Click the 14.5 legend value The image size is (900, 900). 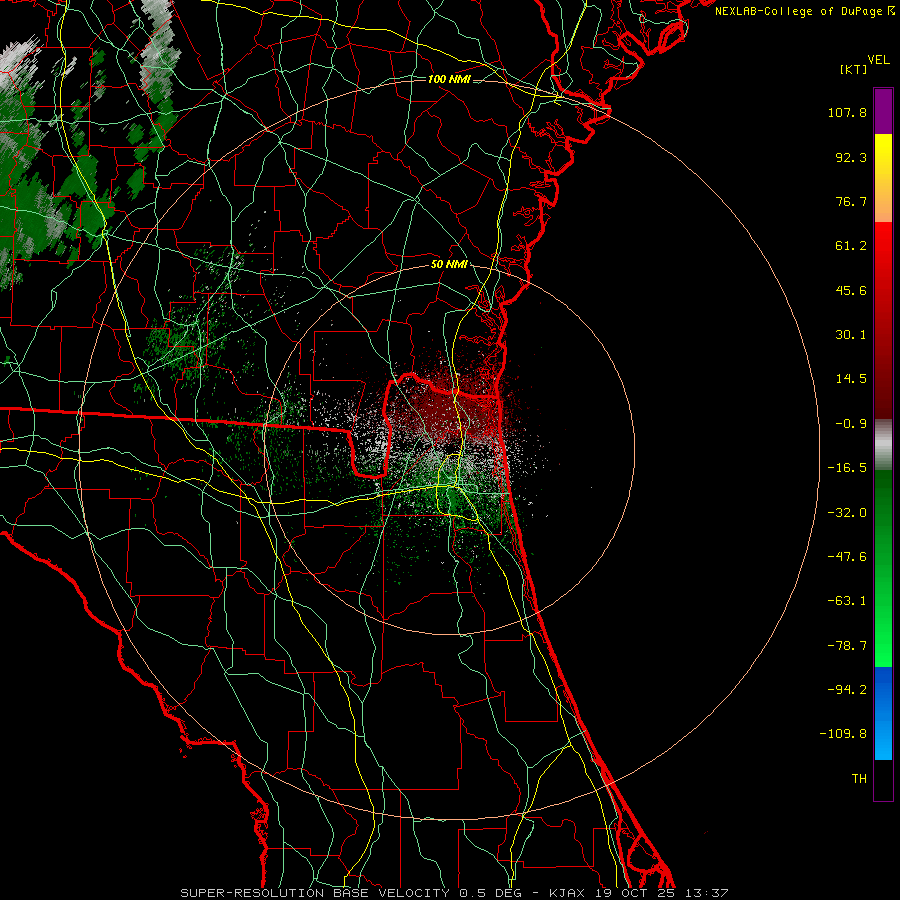851,379
